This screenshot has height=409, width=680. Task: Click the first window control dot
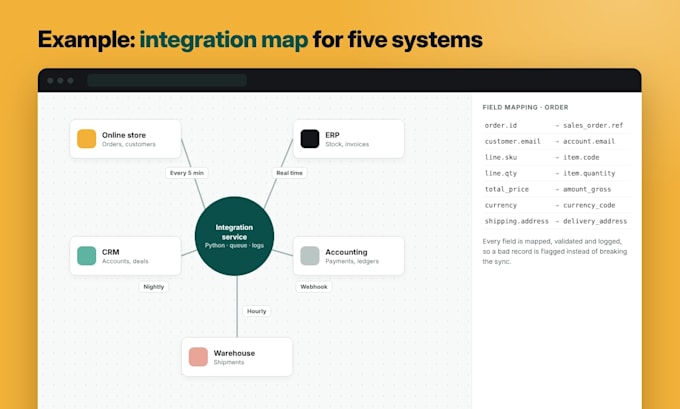pyautogui.click(x=50, y=81)
